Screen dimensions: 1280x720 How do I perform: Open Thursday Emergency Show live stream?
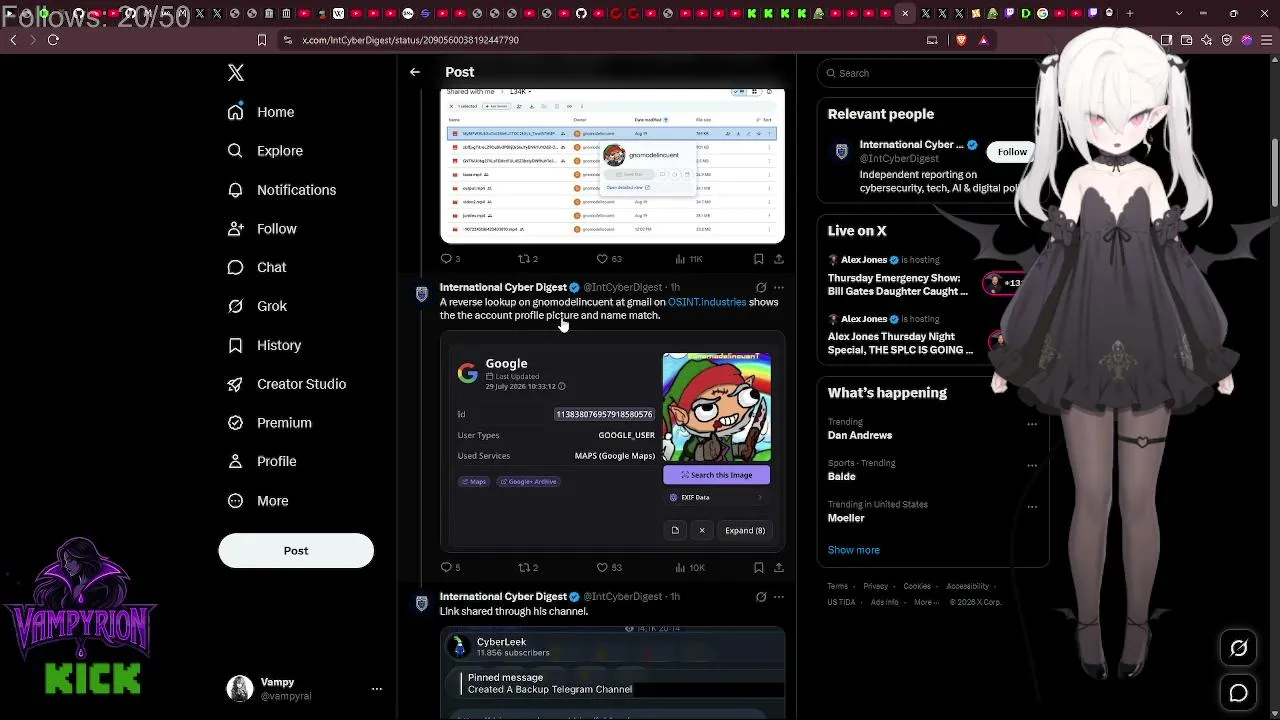[898, 285]
